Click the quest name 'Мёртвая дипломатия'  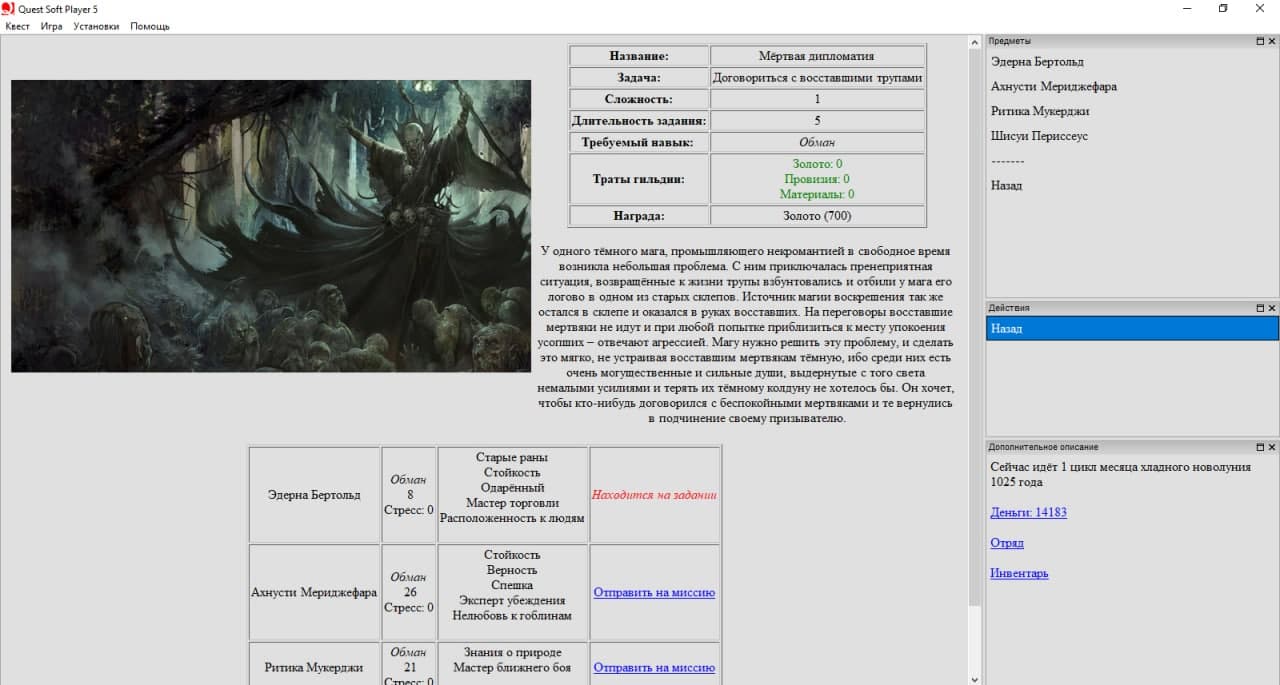[x=817, y=56]
